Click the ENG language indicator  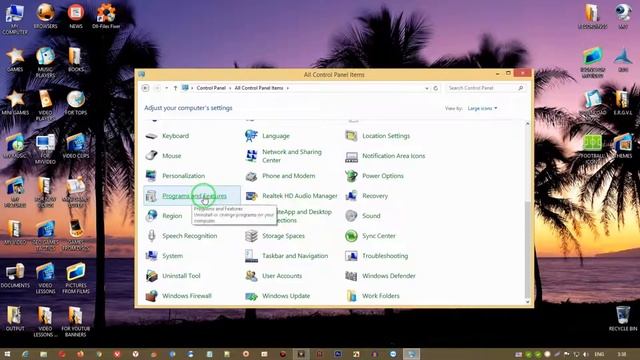(599, 354)
